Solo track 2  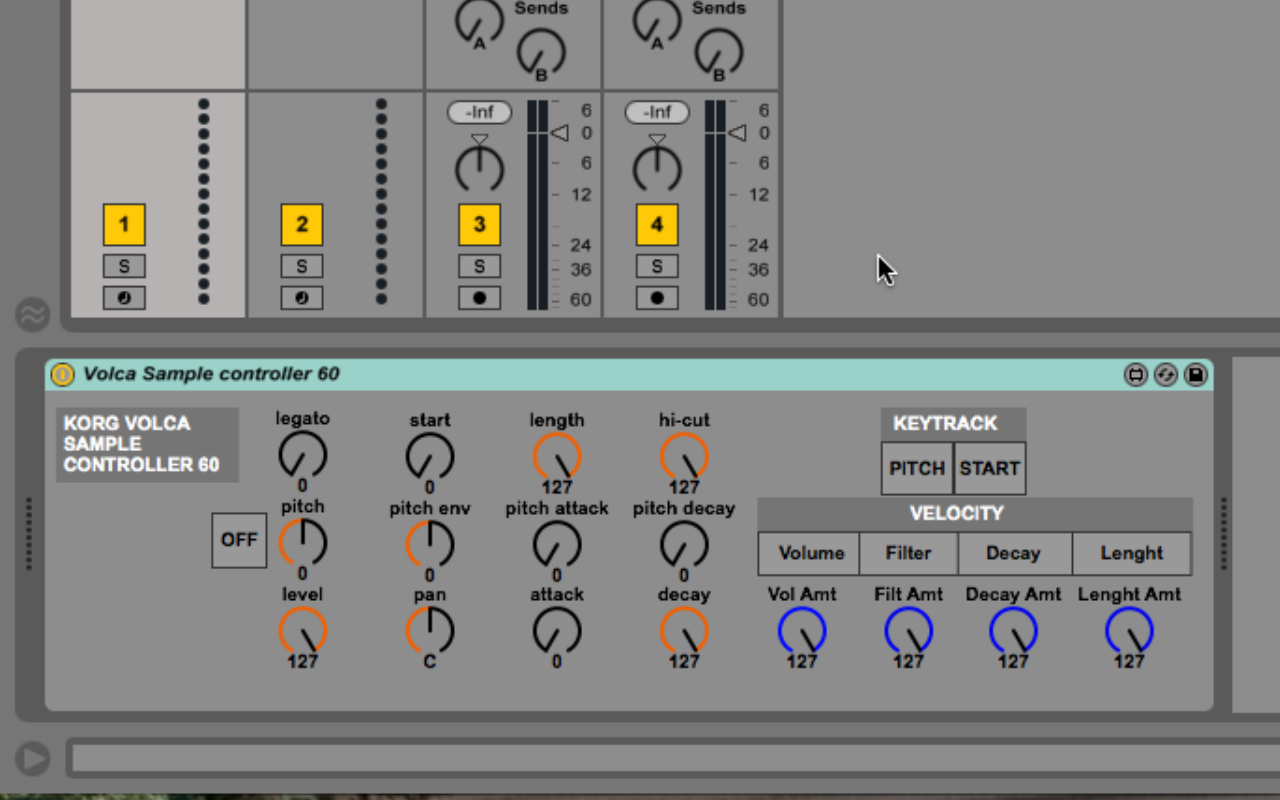click(302, 266)
